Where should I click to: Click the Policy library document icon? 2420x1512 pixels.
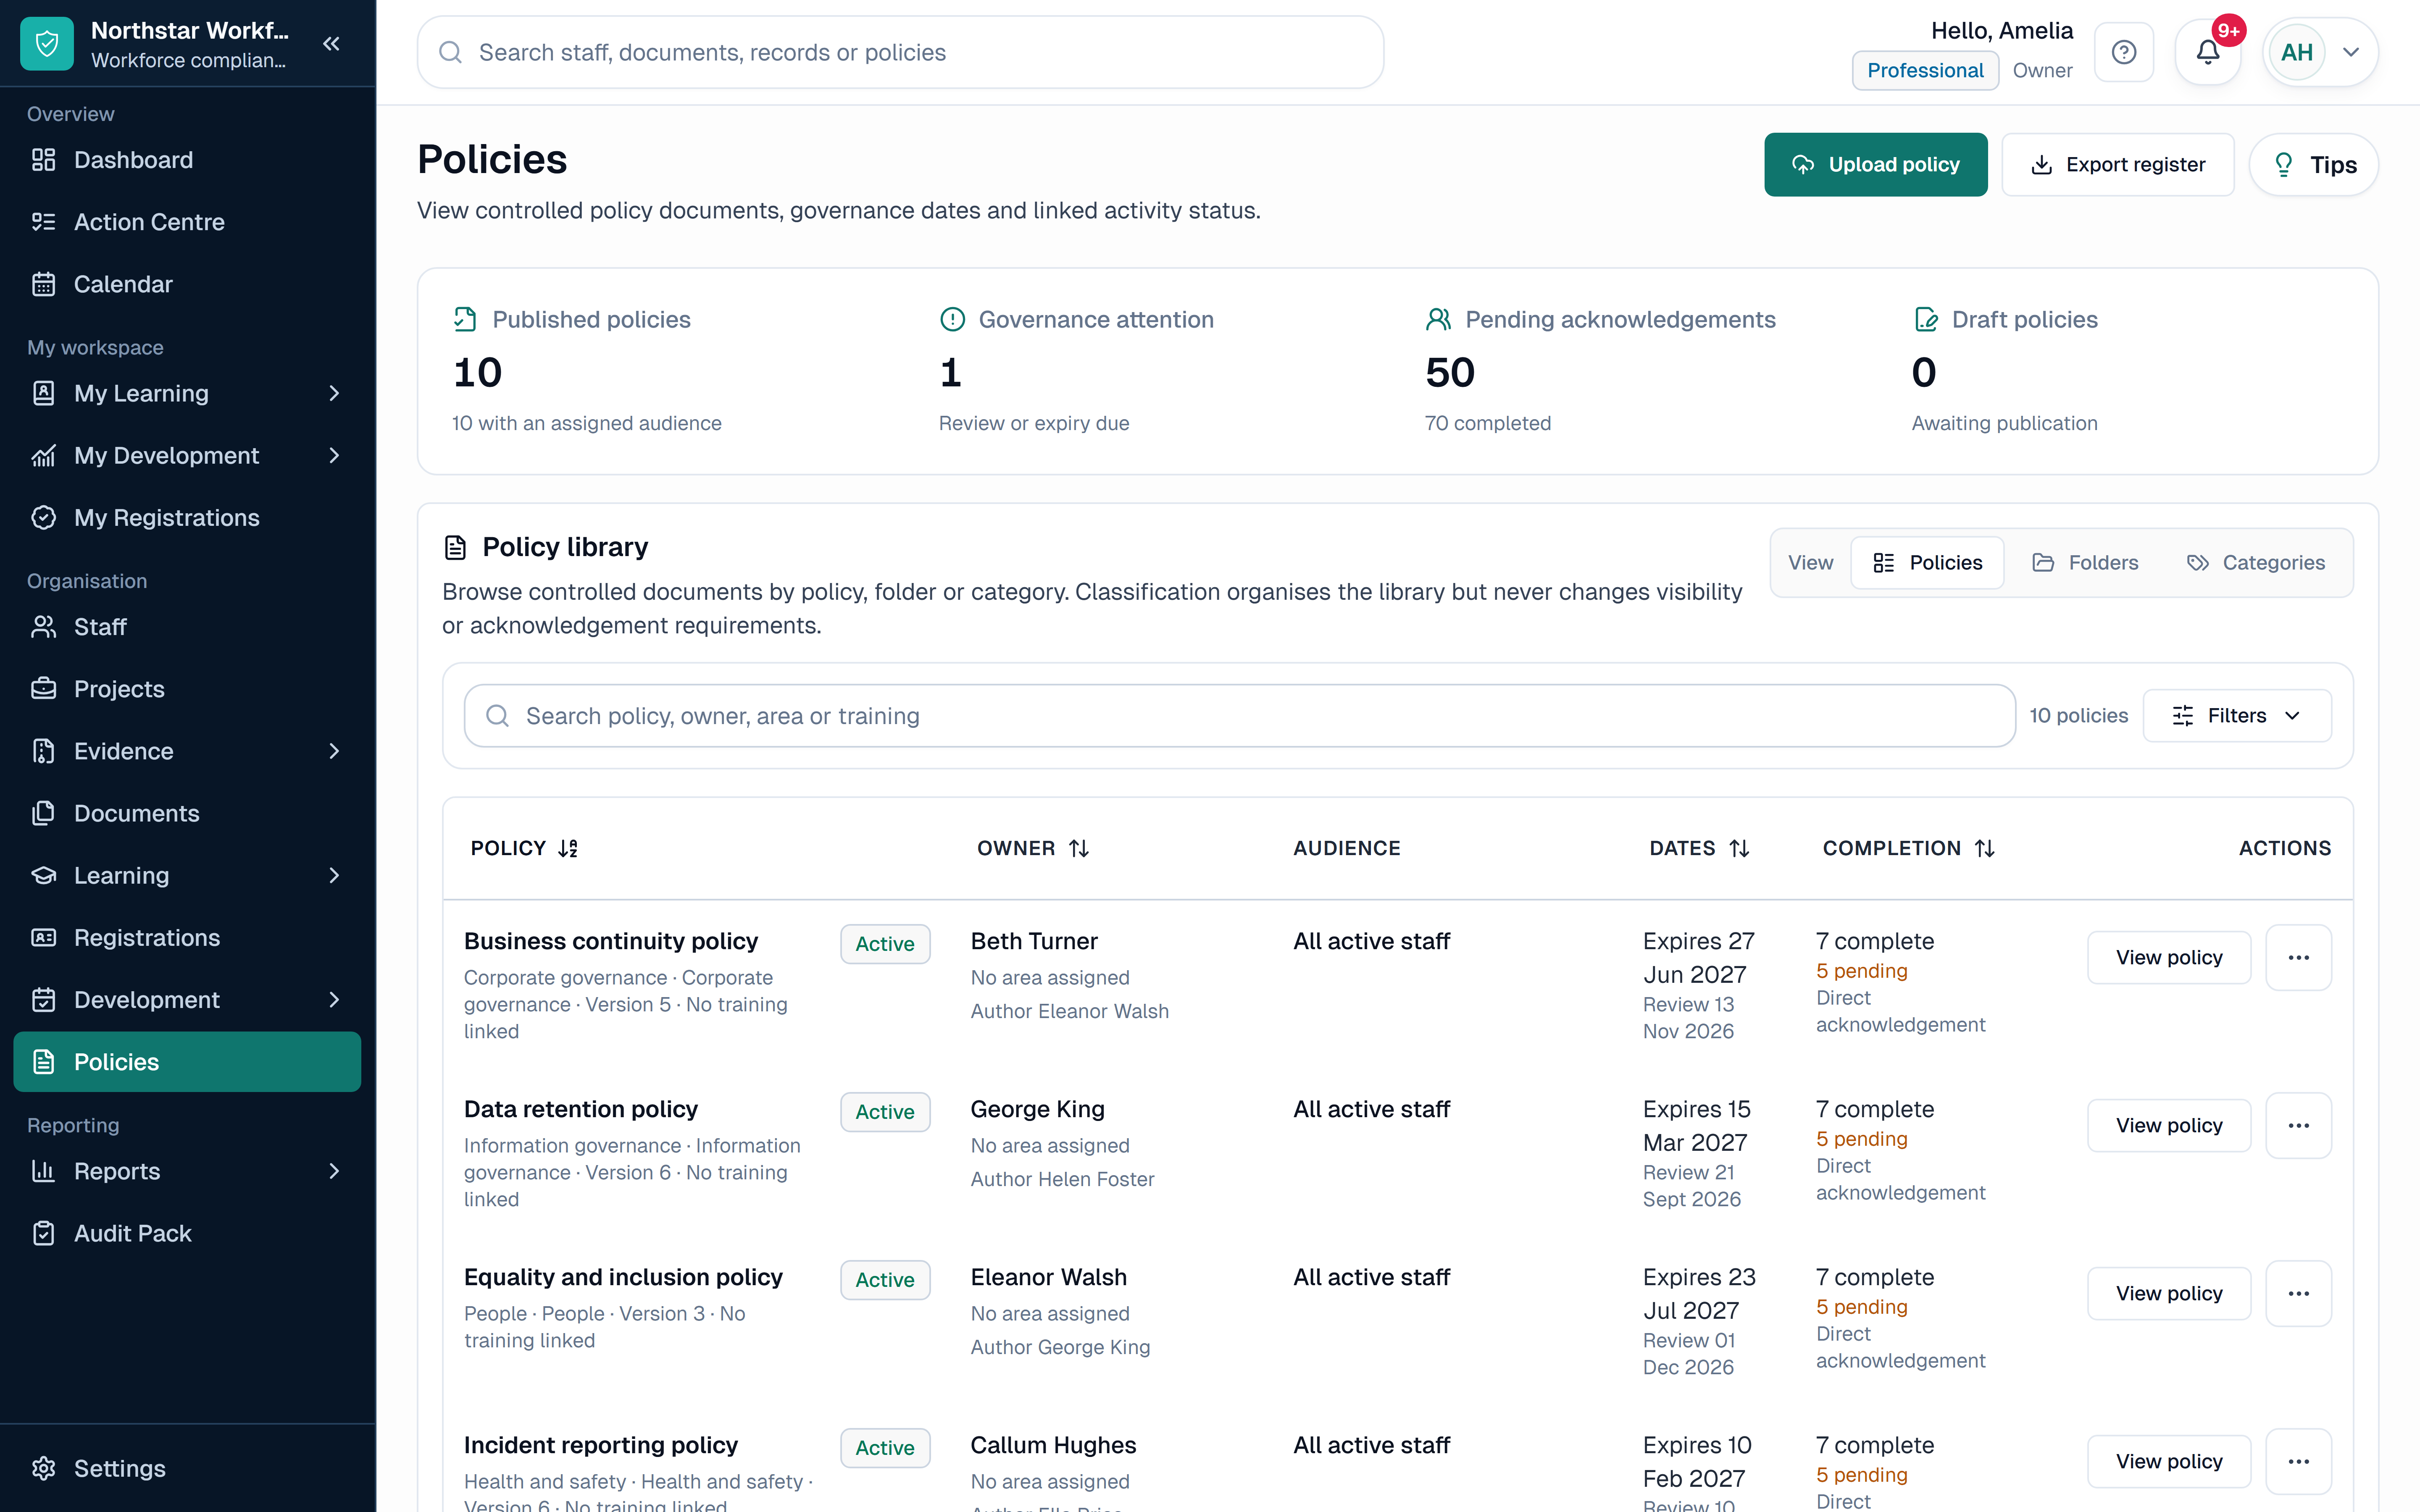(455, 547)
